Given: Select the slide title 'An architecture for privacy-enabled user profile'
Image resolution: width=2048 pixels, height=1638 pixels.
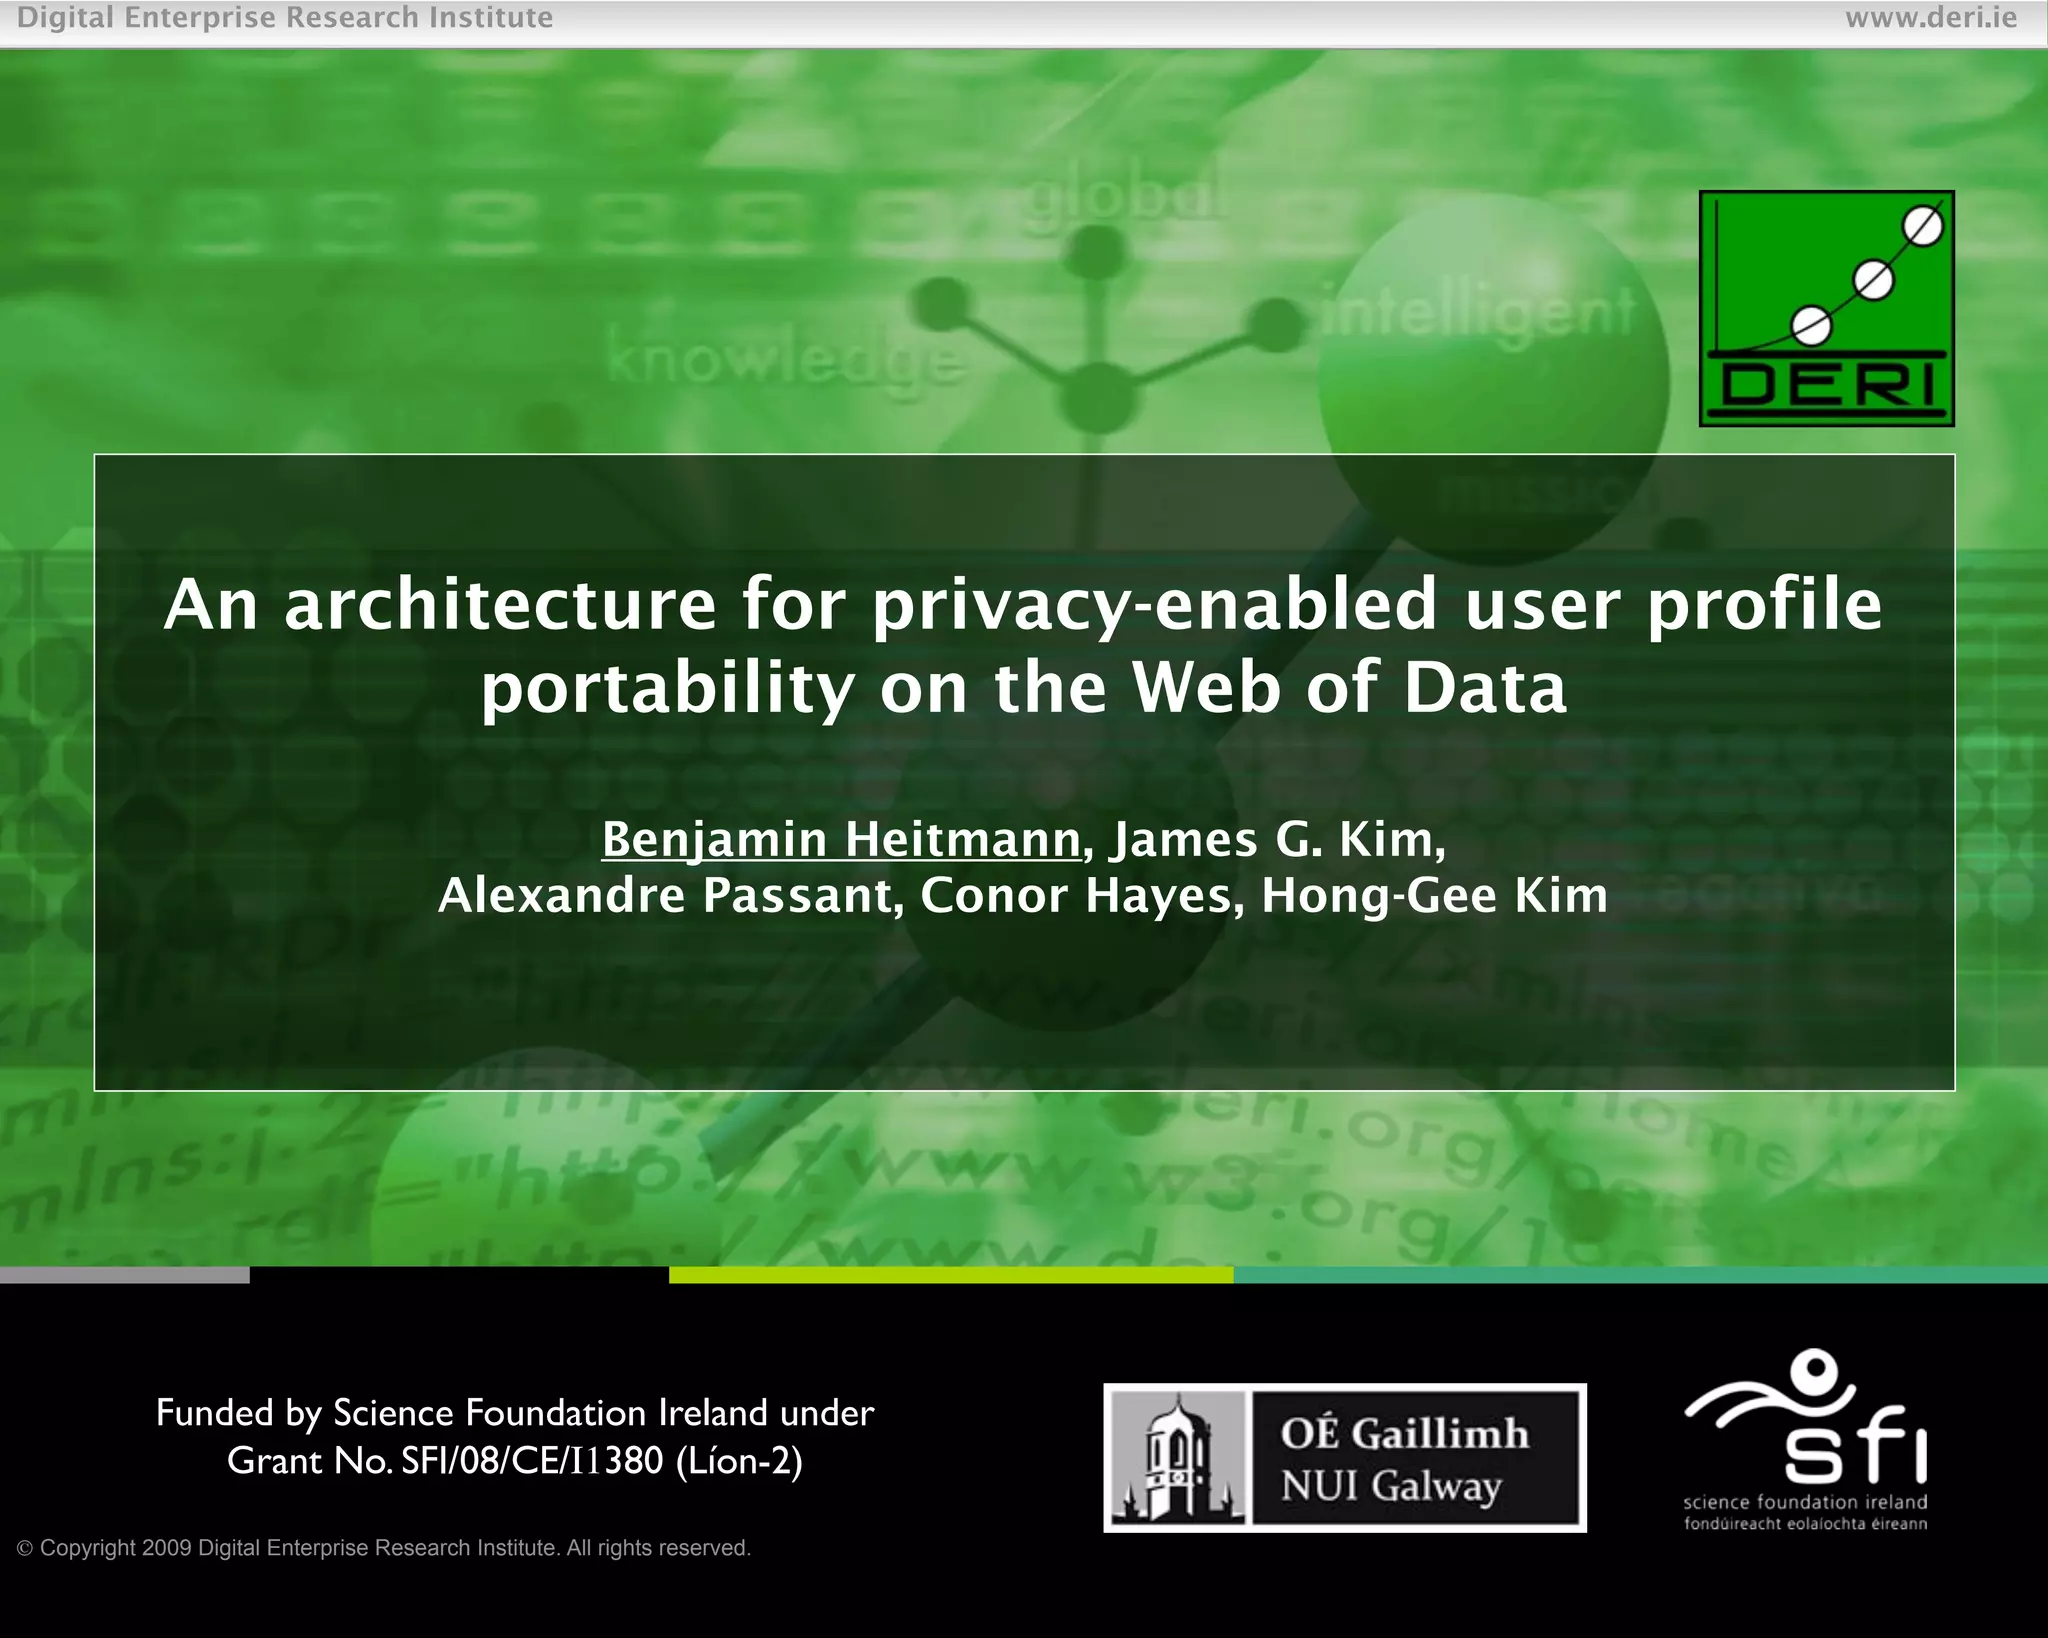Looking at the screenshot, I should [x=1023, y=605].
